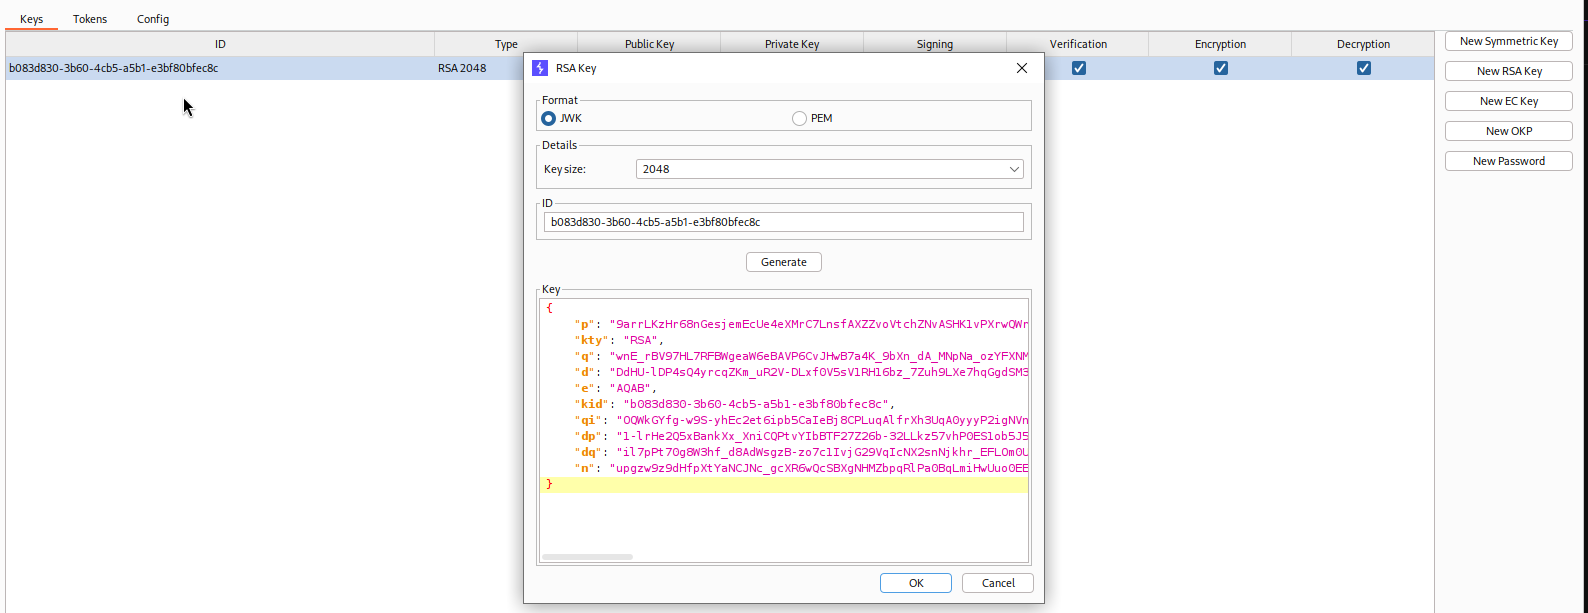The width and height of the screenshot is (1588, 613).
Task: Click the horizontal scrollbar in Key editor
Action: tap(587, 557)
